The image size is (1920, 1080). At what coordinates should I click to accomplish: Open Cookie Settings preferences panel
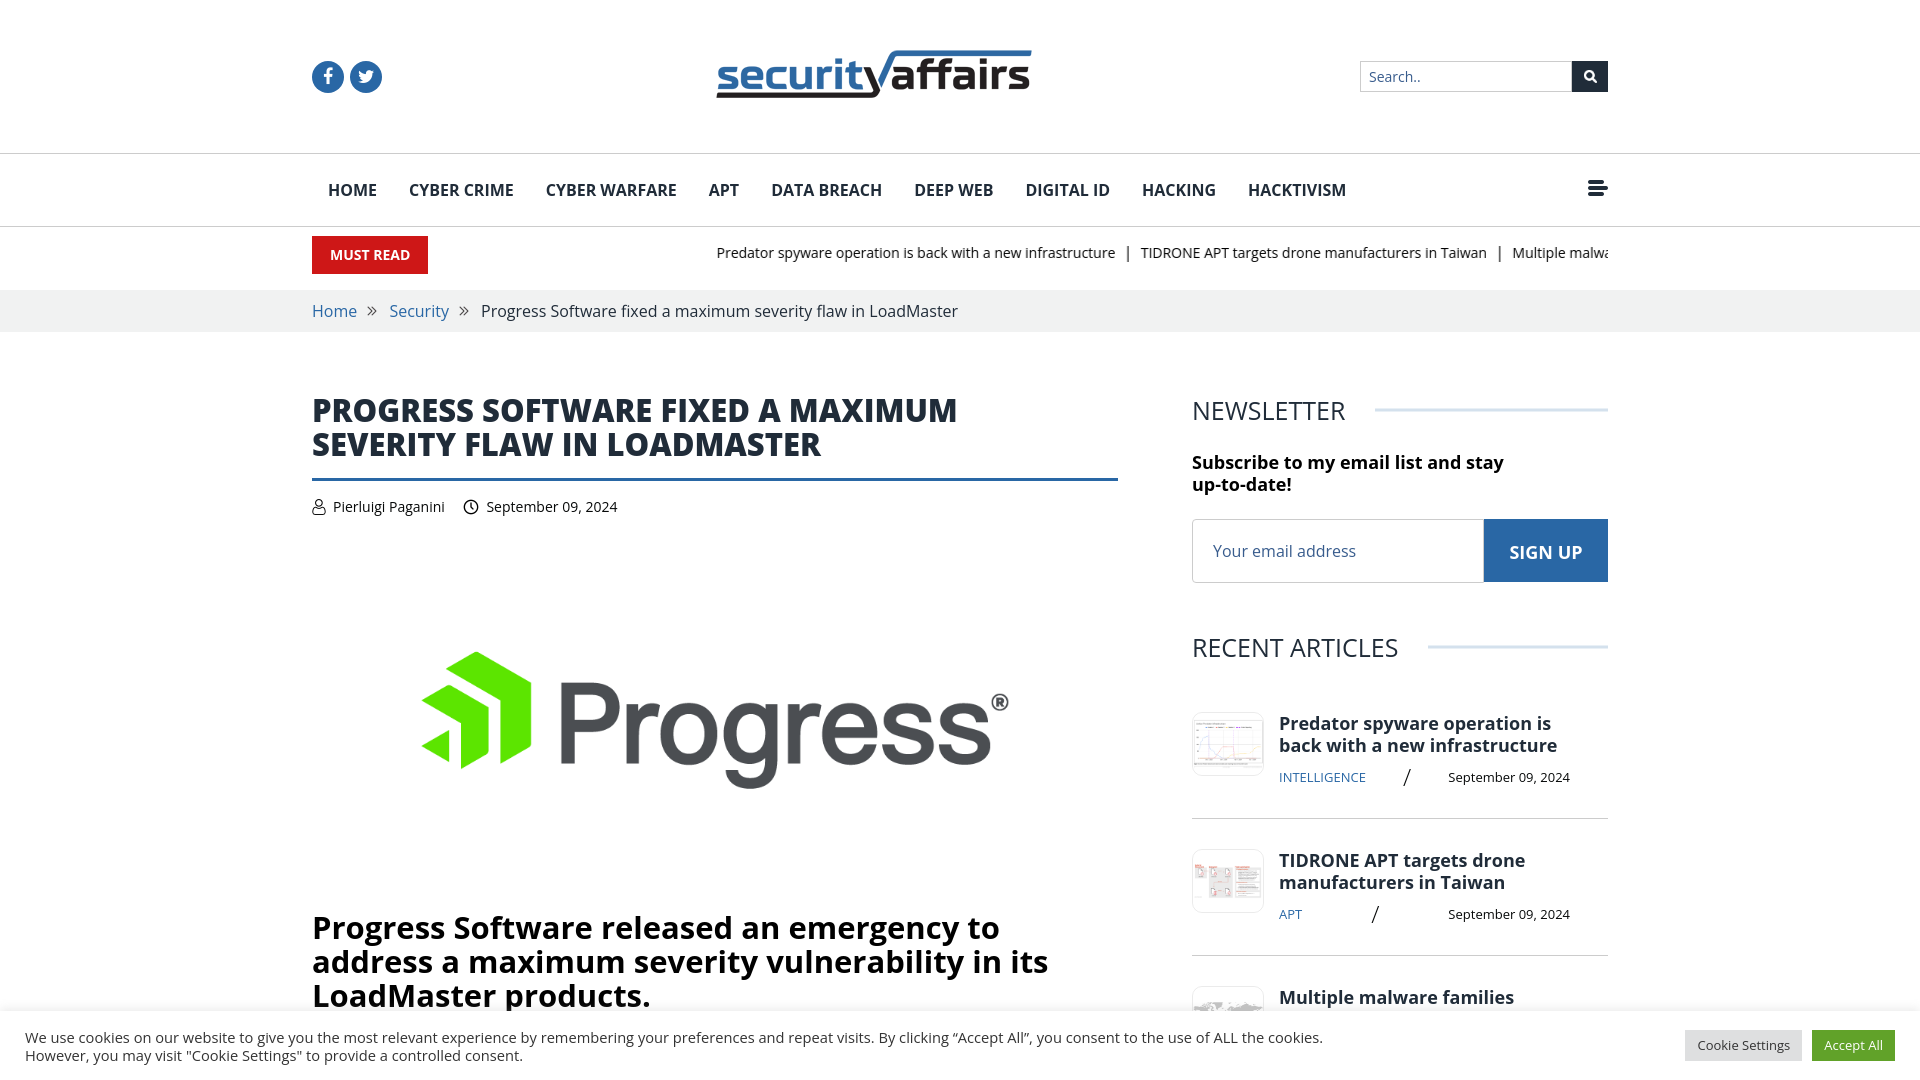click(1743, 1046)
